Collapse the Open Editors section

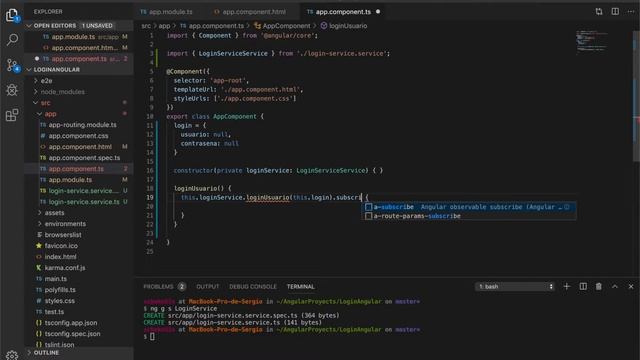click(79, 25)
